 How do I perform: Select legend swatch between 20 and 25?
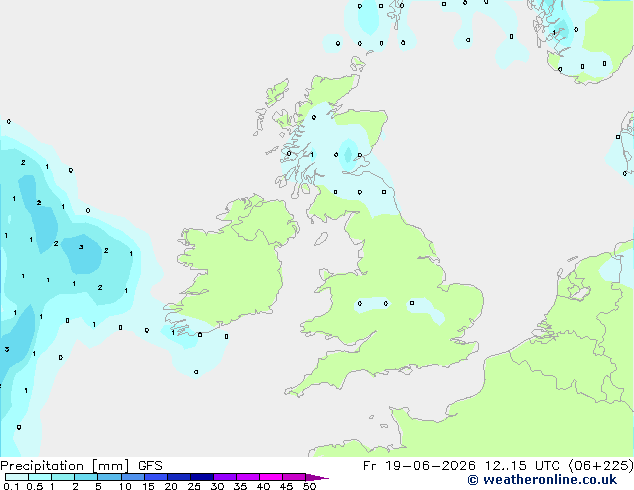point(178,477)
